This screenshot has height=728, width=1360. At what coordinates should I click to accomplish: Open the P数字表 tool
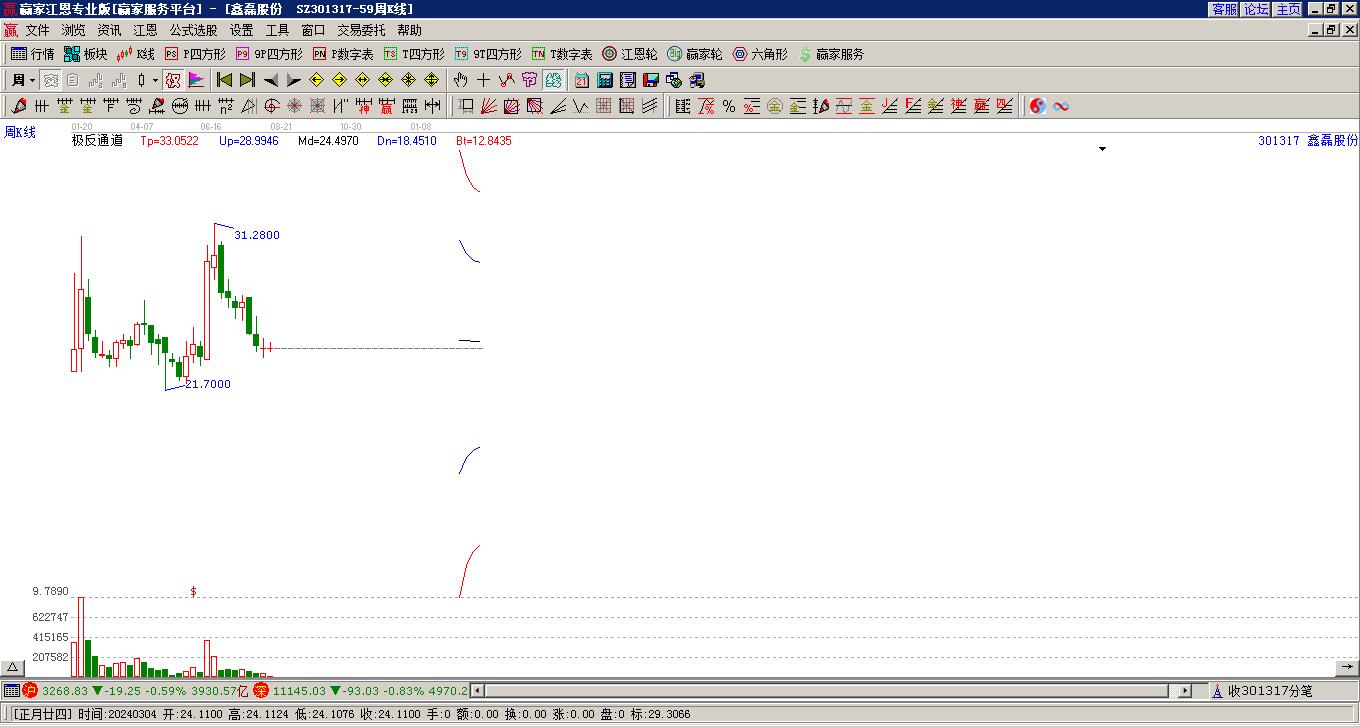tap(343, 54)
